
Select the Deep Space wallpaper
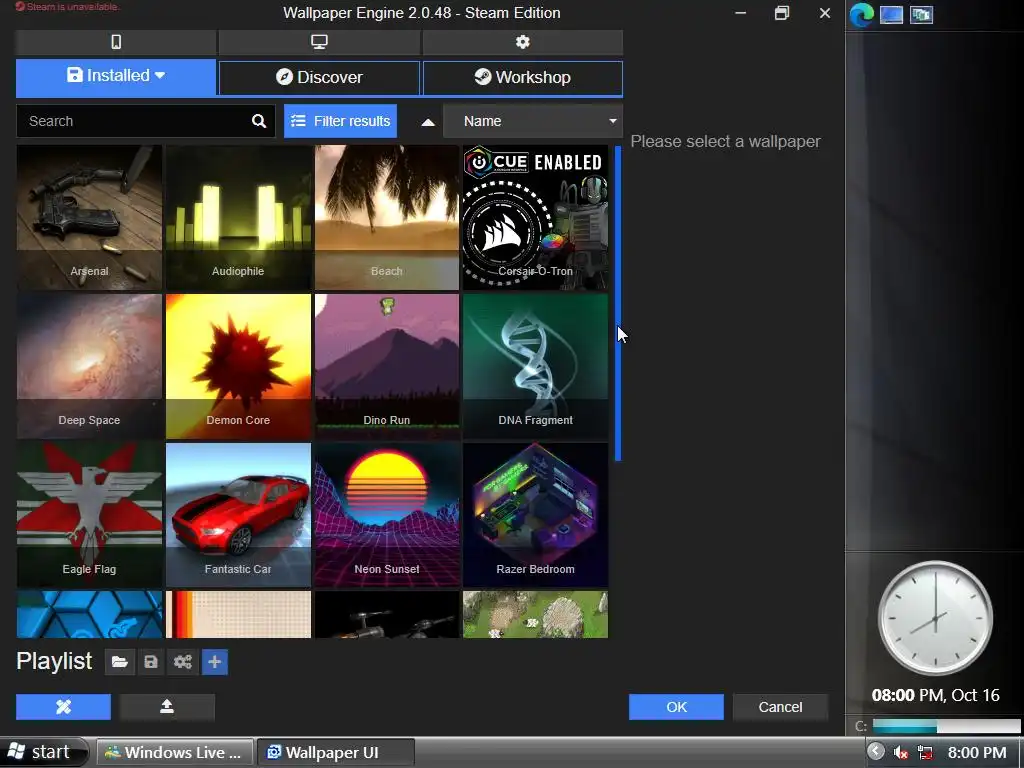pos(89,366)
